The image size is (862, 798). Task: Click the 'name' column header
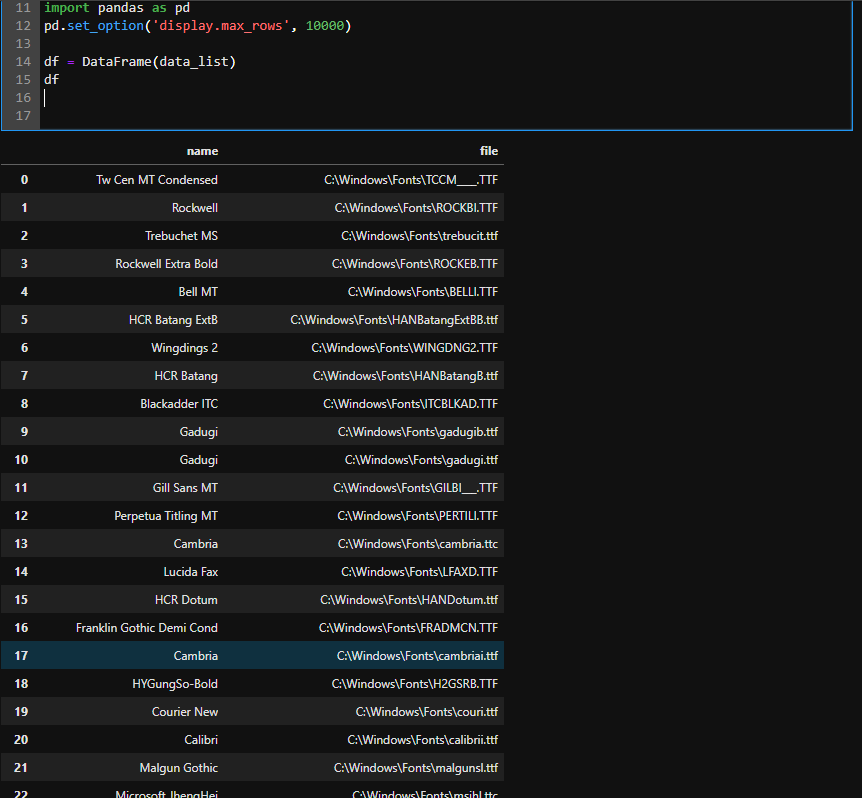click(202, 151)
